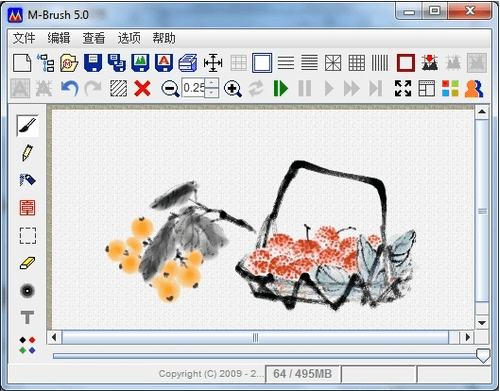Open the 文件 menu
The height and width of the screenshot is (391, 500).
point(24,38)
